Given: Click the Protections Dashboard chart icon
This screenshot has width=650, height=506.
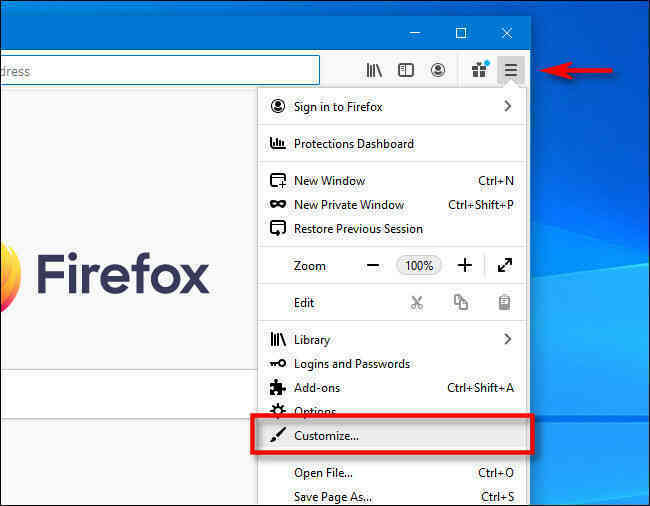Looking at the screenshot, I should [x=278, y=143].
